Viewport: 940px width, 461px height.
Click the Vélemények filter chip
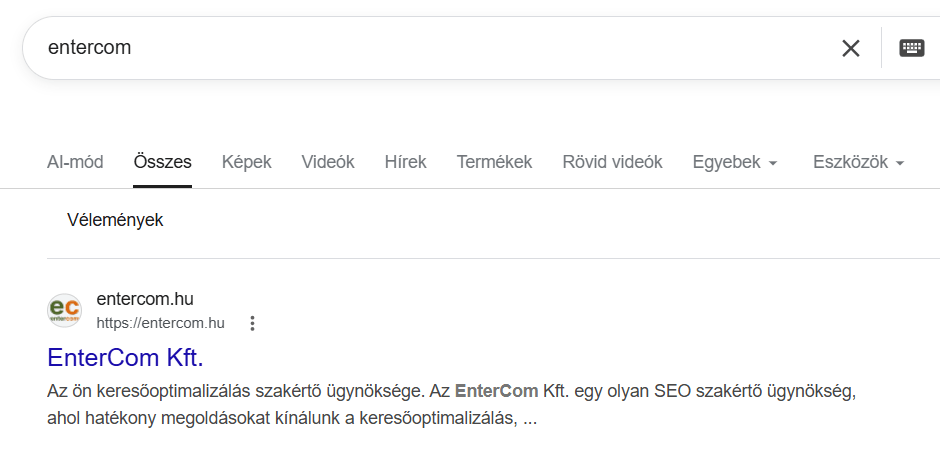(x=115, y=220)
